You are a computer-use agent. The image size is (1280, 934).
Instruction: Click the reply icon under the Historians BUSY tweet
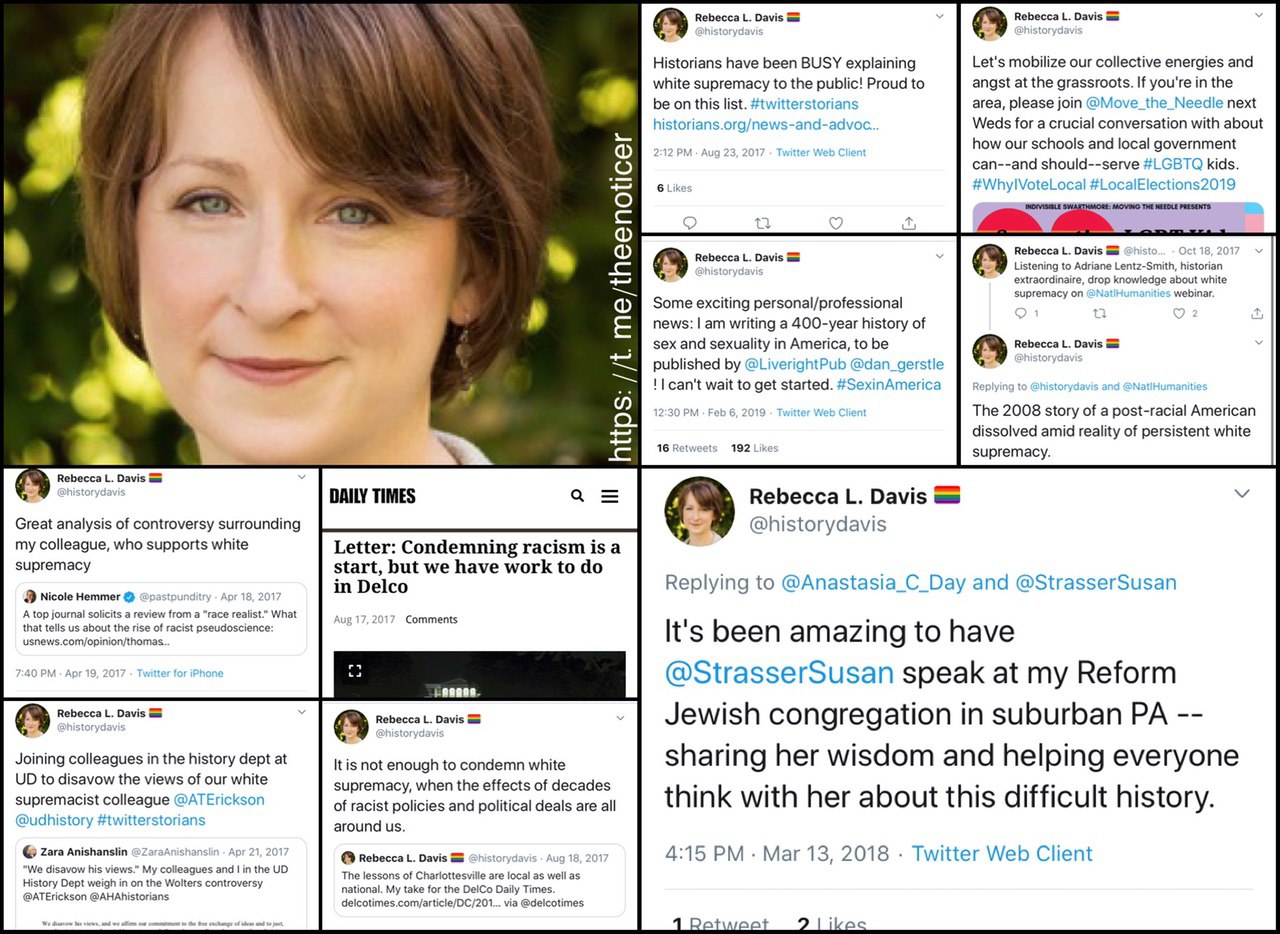pyautogui.click(x=690, y=223)
